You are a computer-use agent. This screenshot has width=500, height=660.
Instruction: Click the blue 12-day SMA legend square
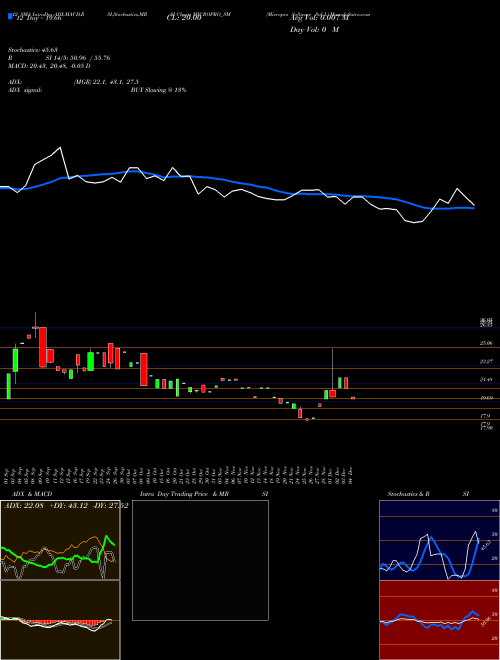click(11, 16)
